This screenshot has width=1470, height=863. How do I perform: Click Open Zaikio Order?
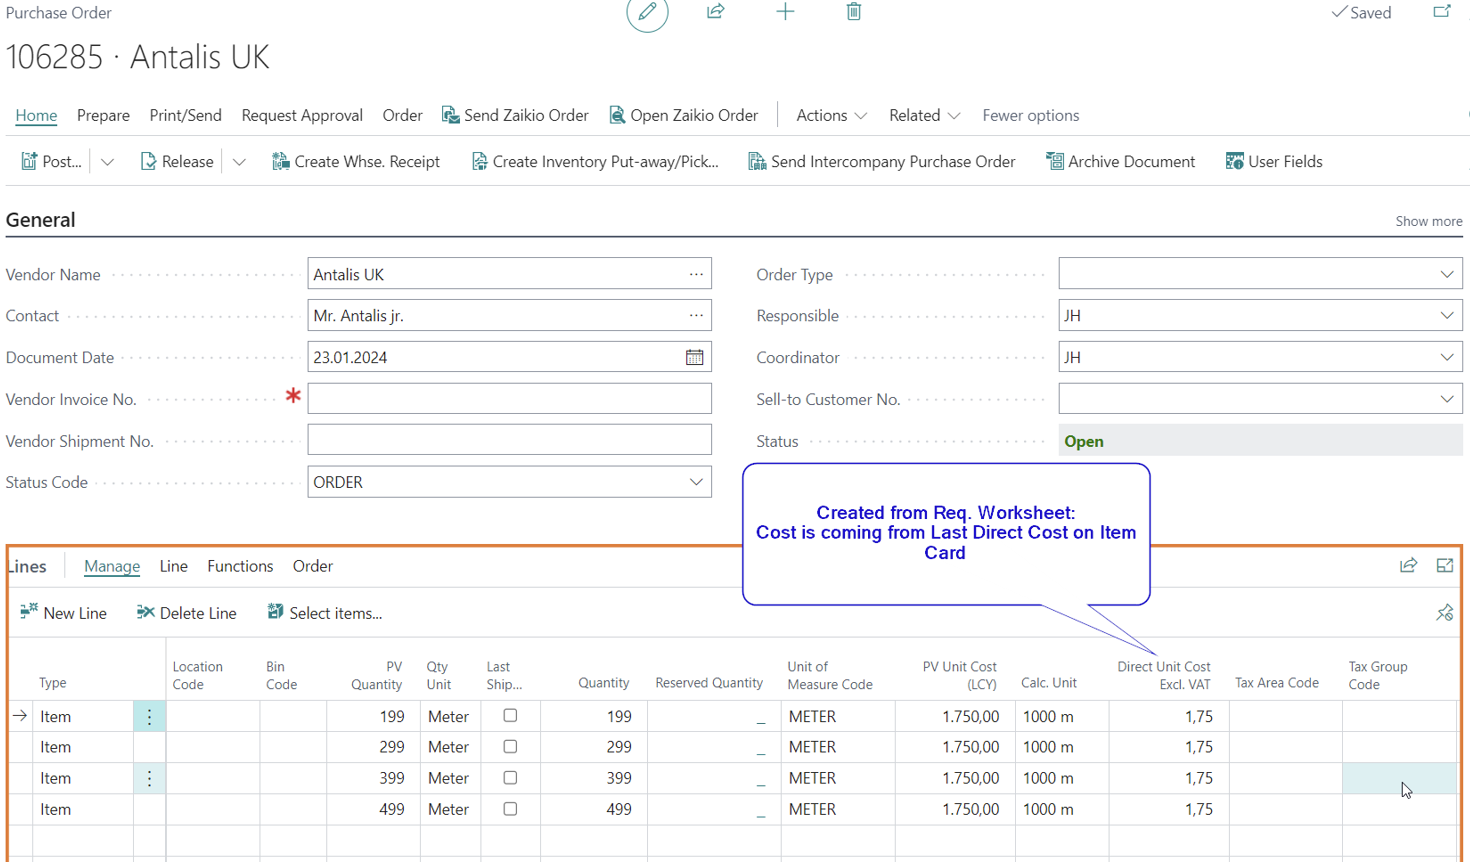tap(683, 115)
